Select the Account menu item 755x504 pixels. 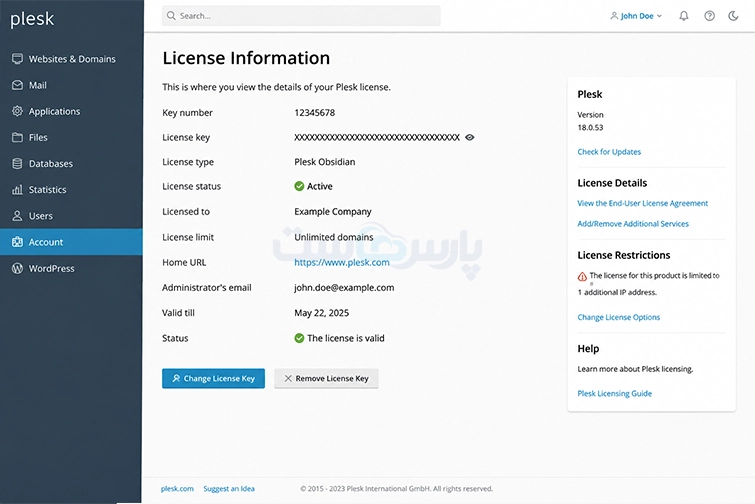coord(71,242)
